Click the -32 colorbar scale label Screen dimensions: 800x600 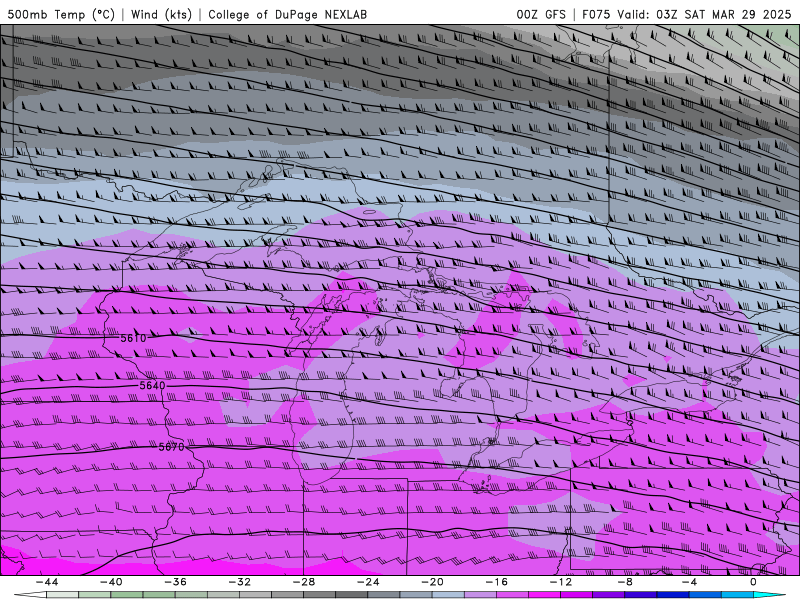coord(239,582)
